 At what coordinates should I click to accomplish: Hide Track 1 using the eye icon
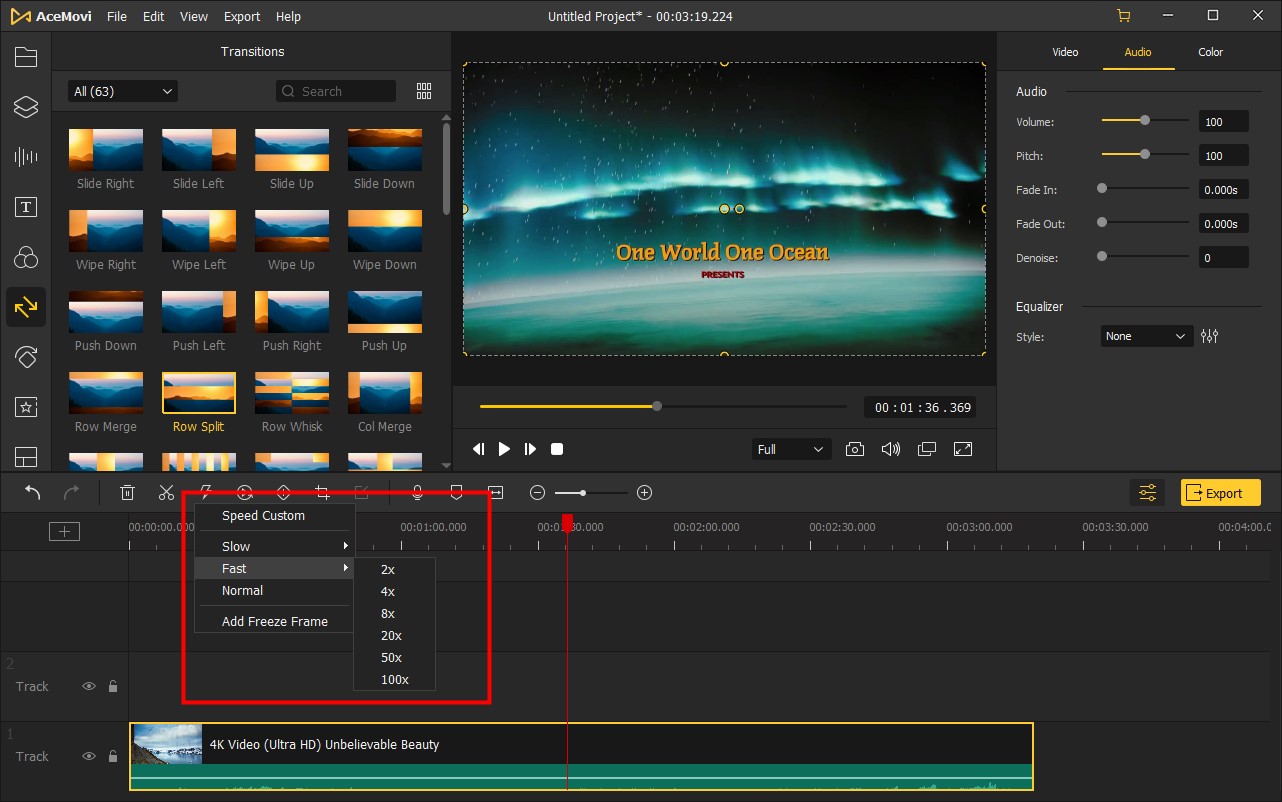pyautogui.click(x=89, y=757)
